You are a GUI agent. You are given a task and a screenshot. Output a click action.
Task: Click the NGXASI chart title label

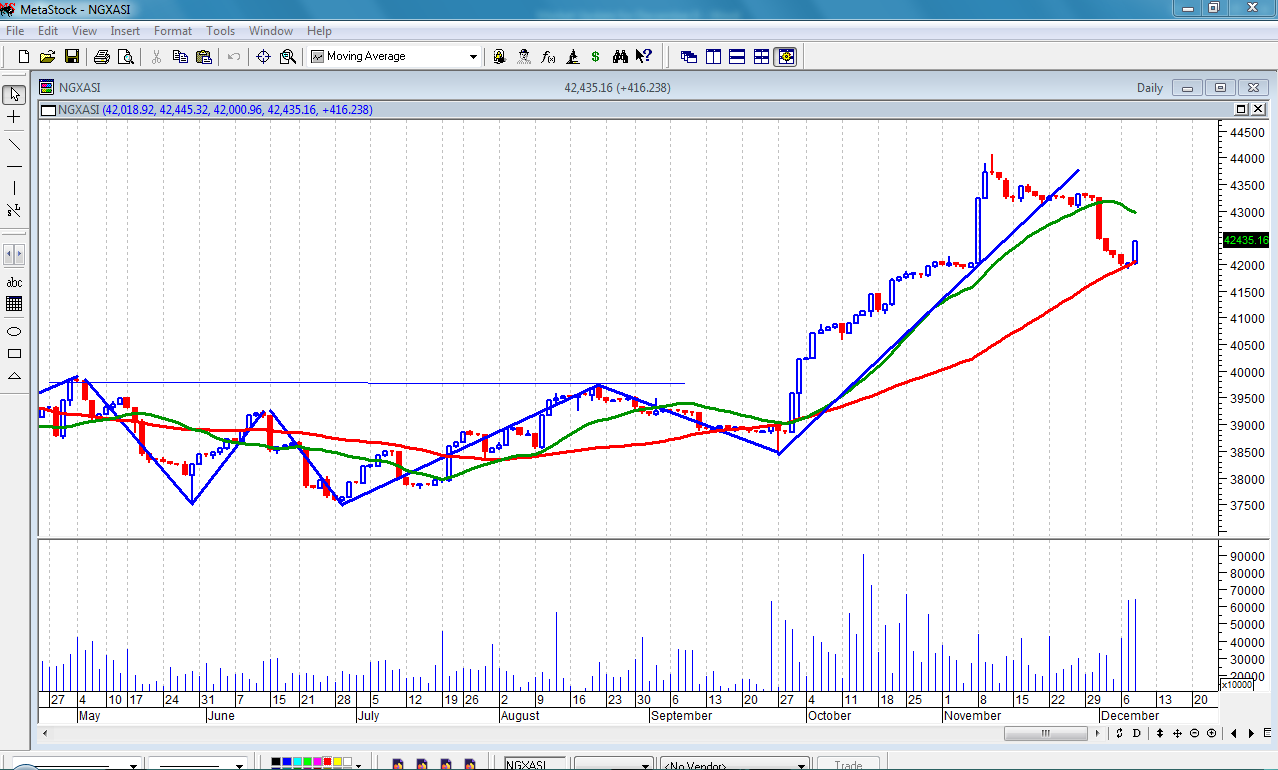(x=79, y=88)
